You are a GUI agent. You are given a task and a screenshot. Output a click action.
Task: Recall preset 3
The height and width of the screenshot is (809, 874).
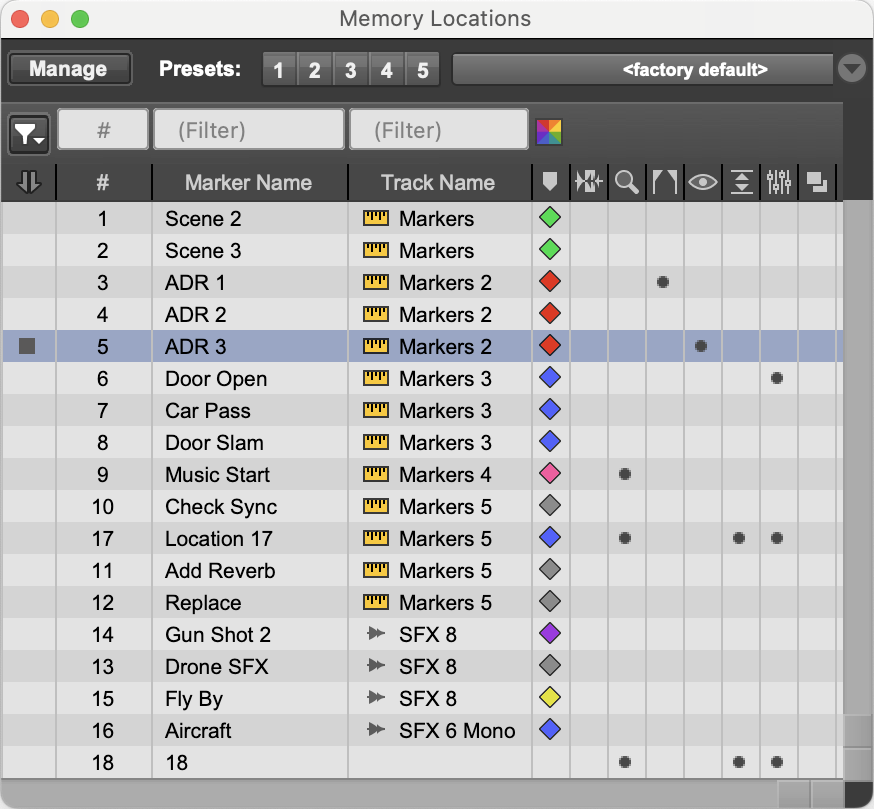(x=351, y=70)
